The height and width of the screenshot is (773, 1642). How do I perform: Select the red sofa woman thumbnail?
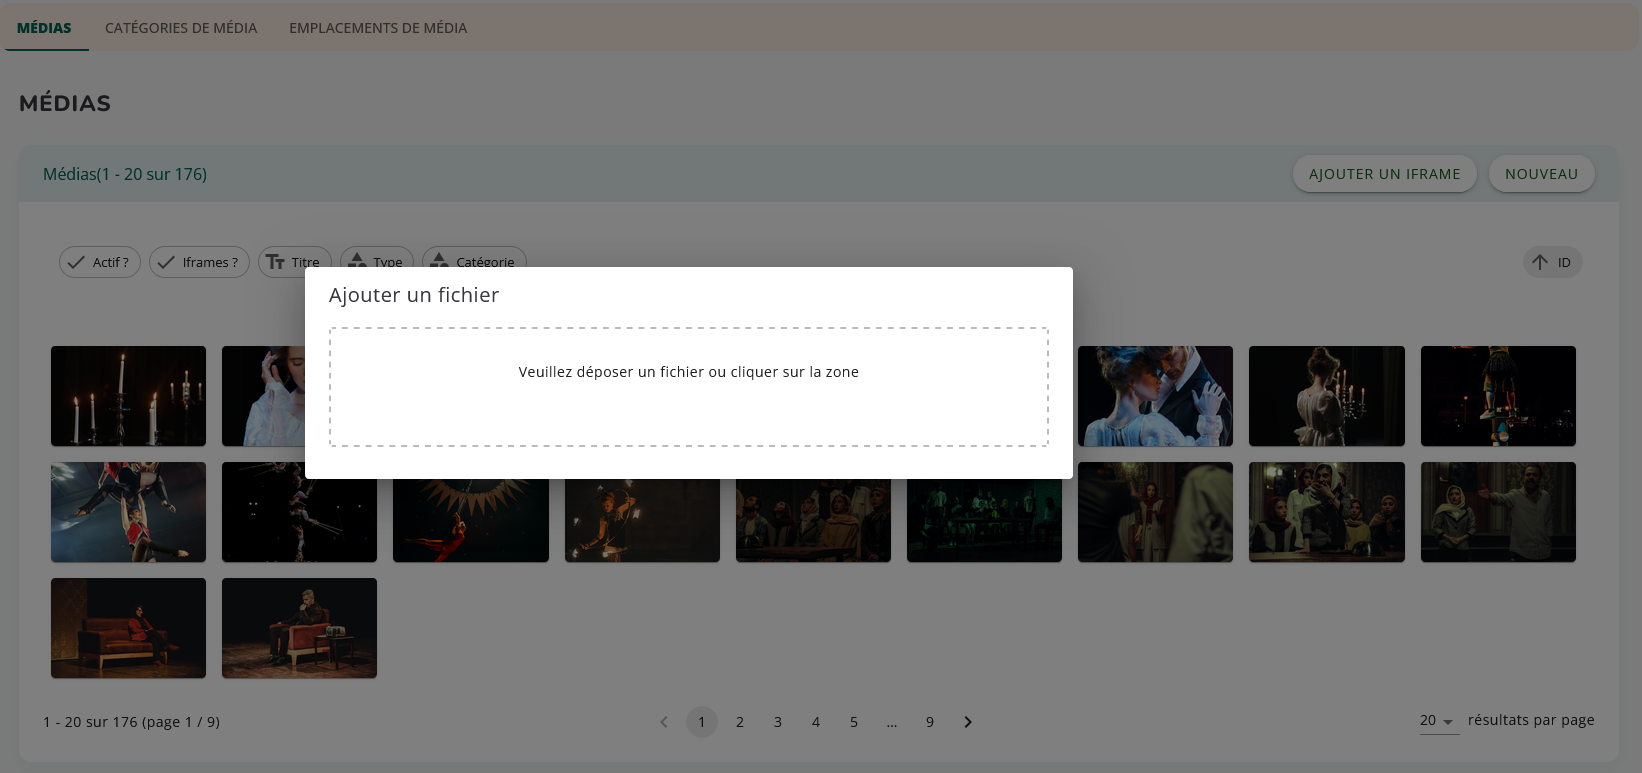click(x=128, y=628)
